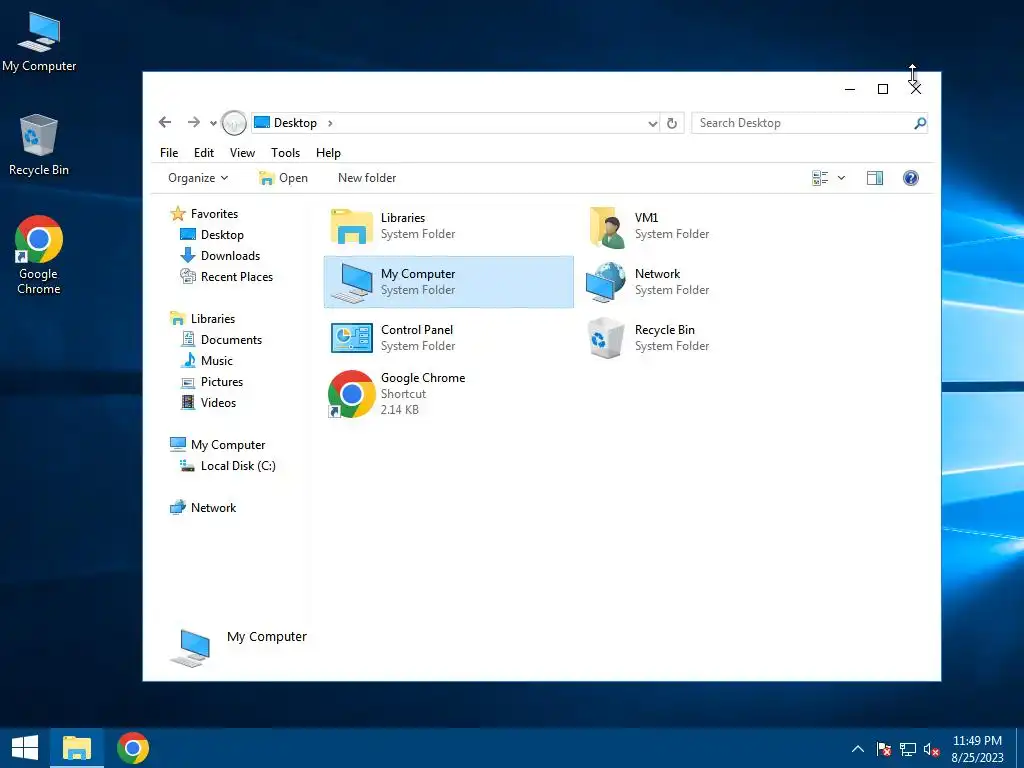Launch Chrome from the taskbar
The image size is (1024, 768).
133,748
